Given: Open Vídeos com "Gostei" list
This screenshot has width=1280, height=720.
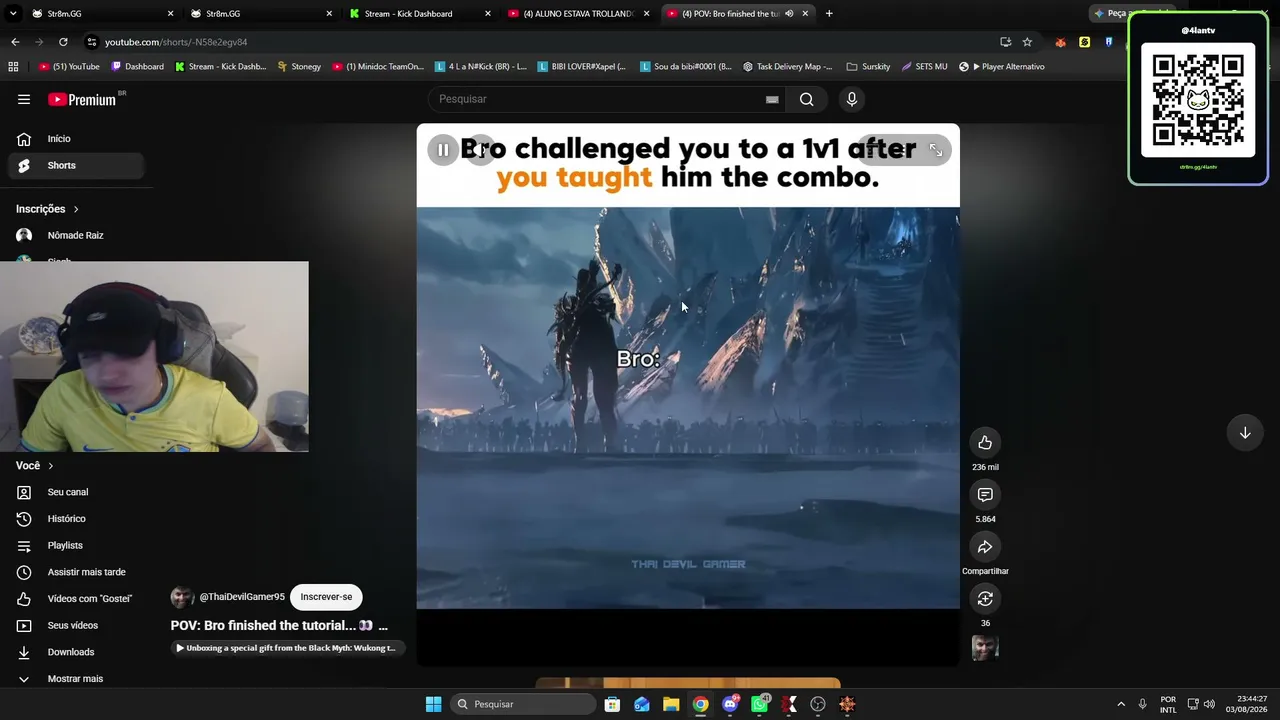Looking at the screenshot, I should pos(76,599).
